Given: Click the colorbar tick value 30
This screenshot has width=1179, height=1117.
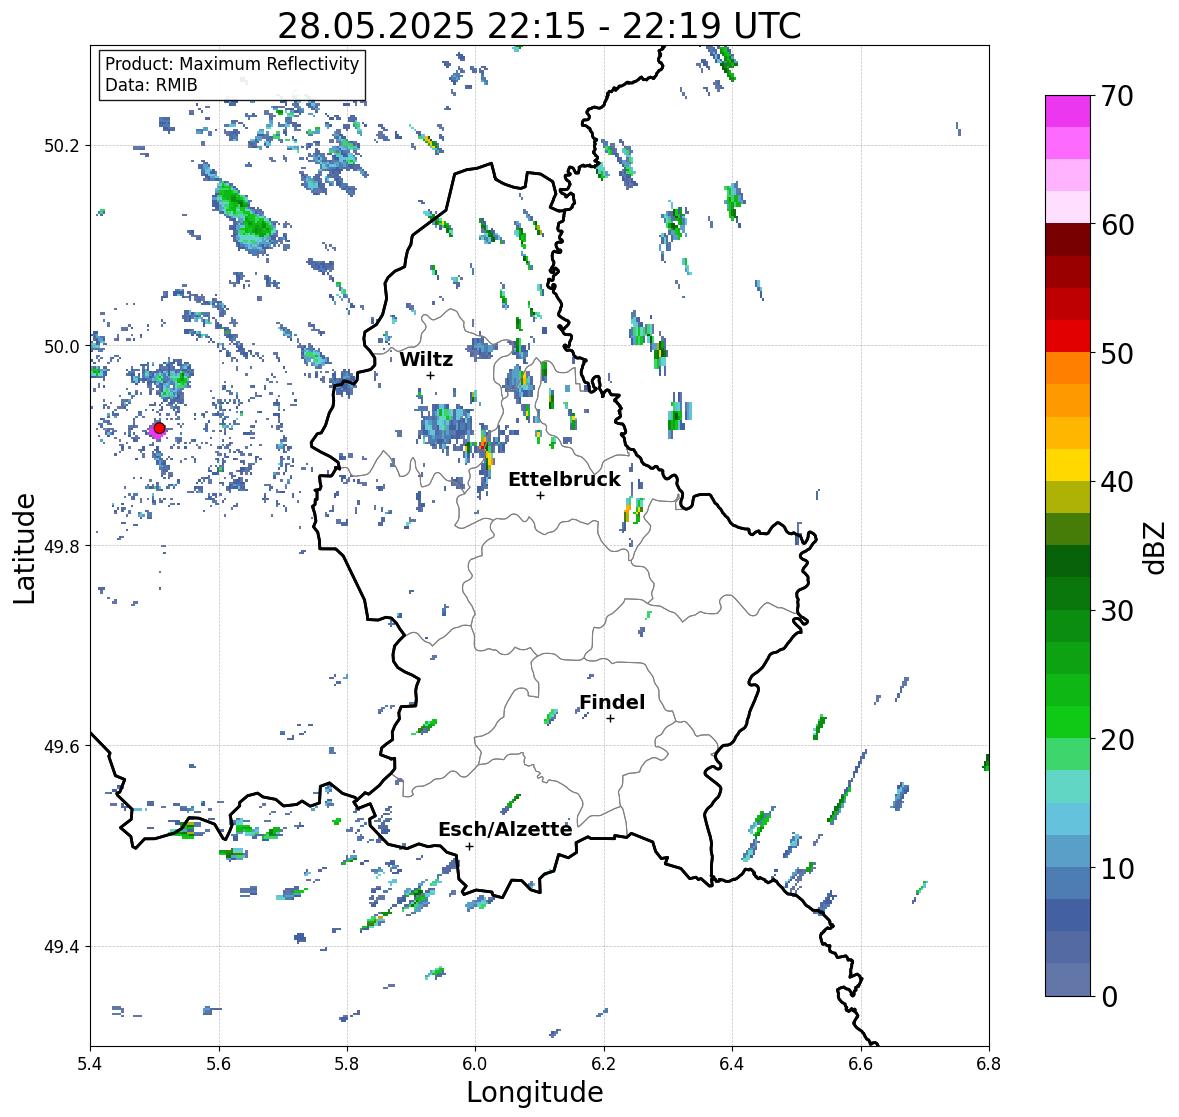Looking at the screenshot, I should tap(1117, 611).
